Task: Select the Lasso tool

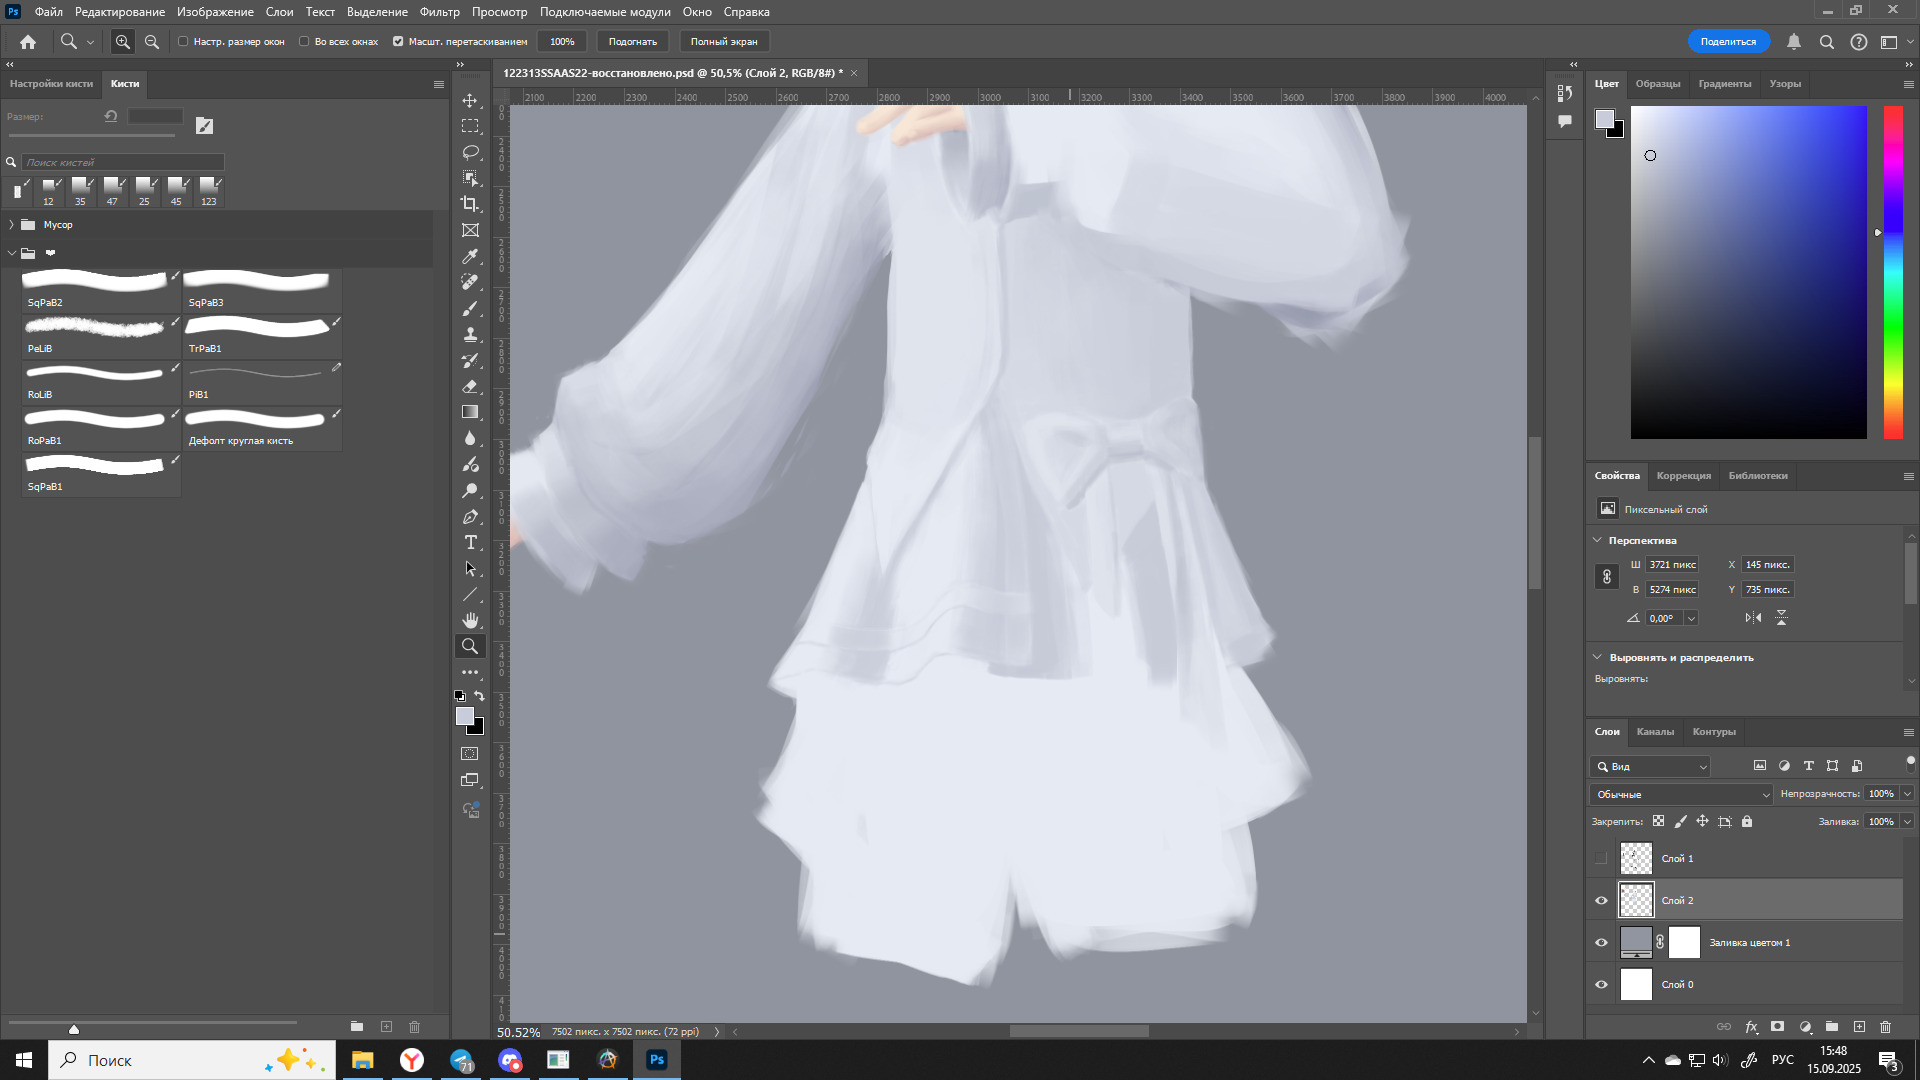Action: click(470, 152)
